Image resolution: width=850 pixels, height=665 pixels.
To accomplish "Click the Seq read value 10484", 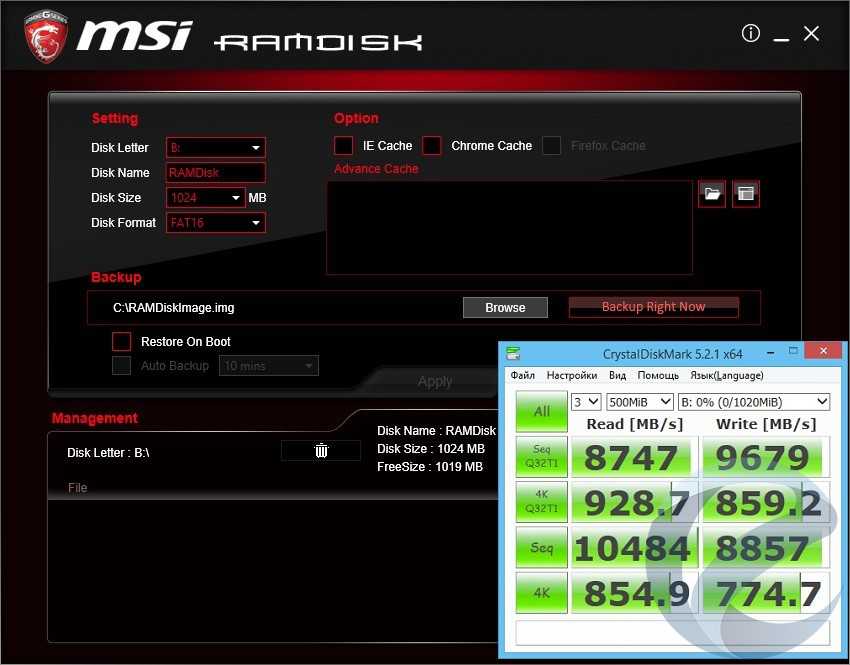I will (x=635, y=547).
